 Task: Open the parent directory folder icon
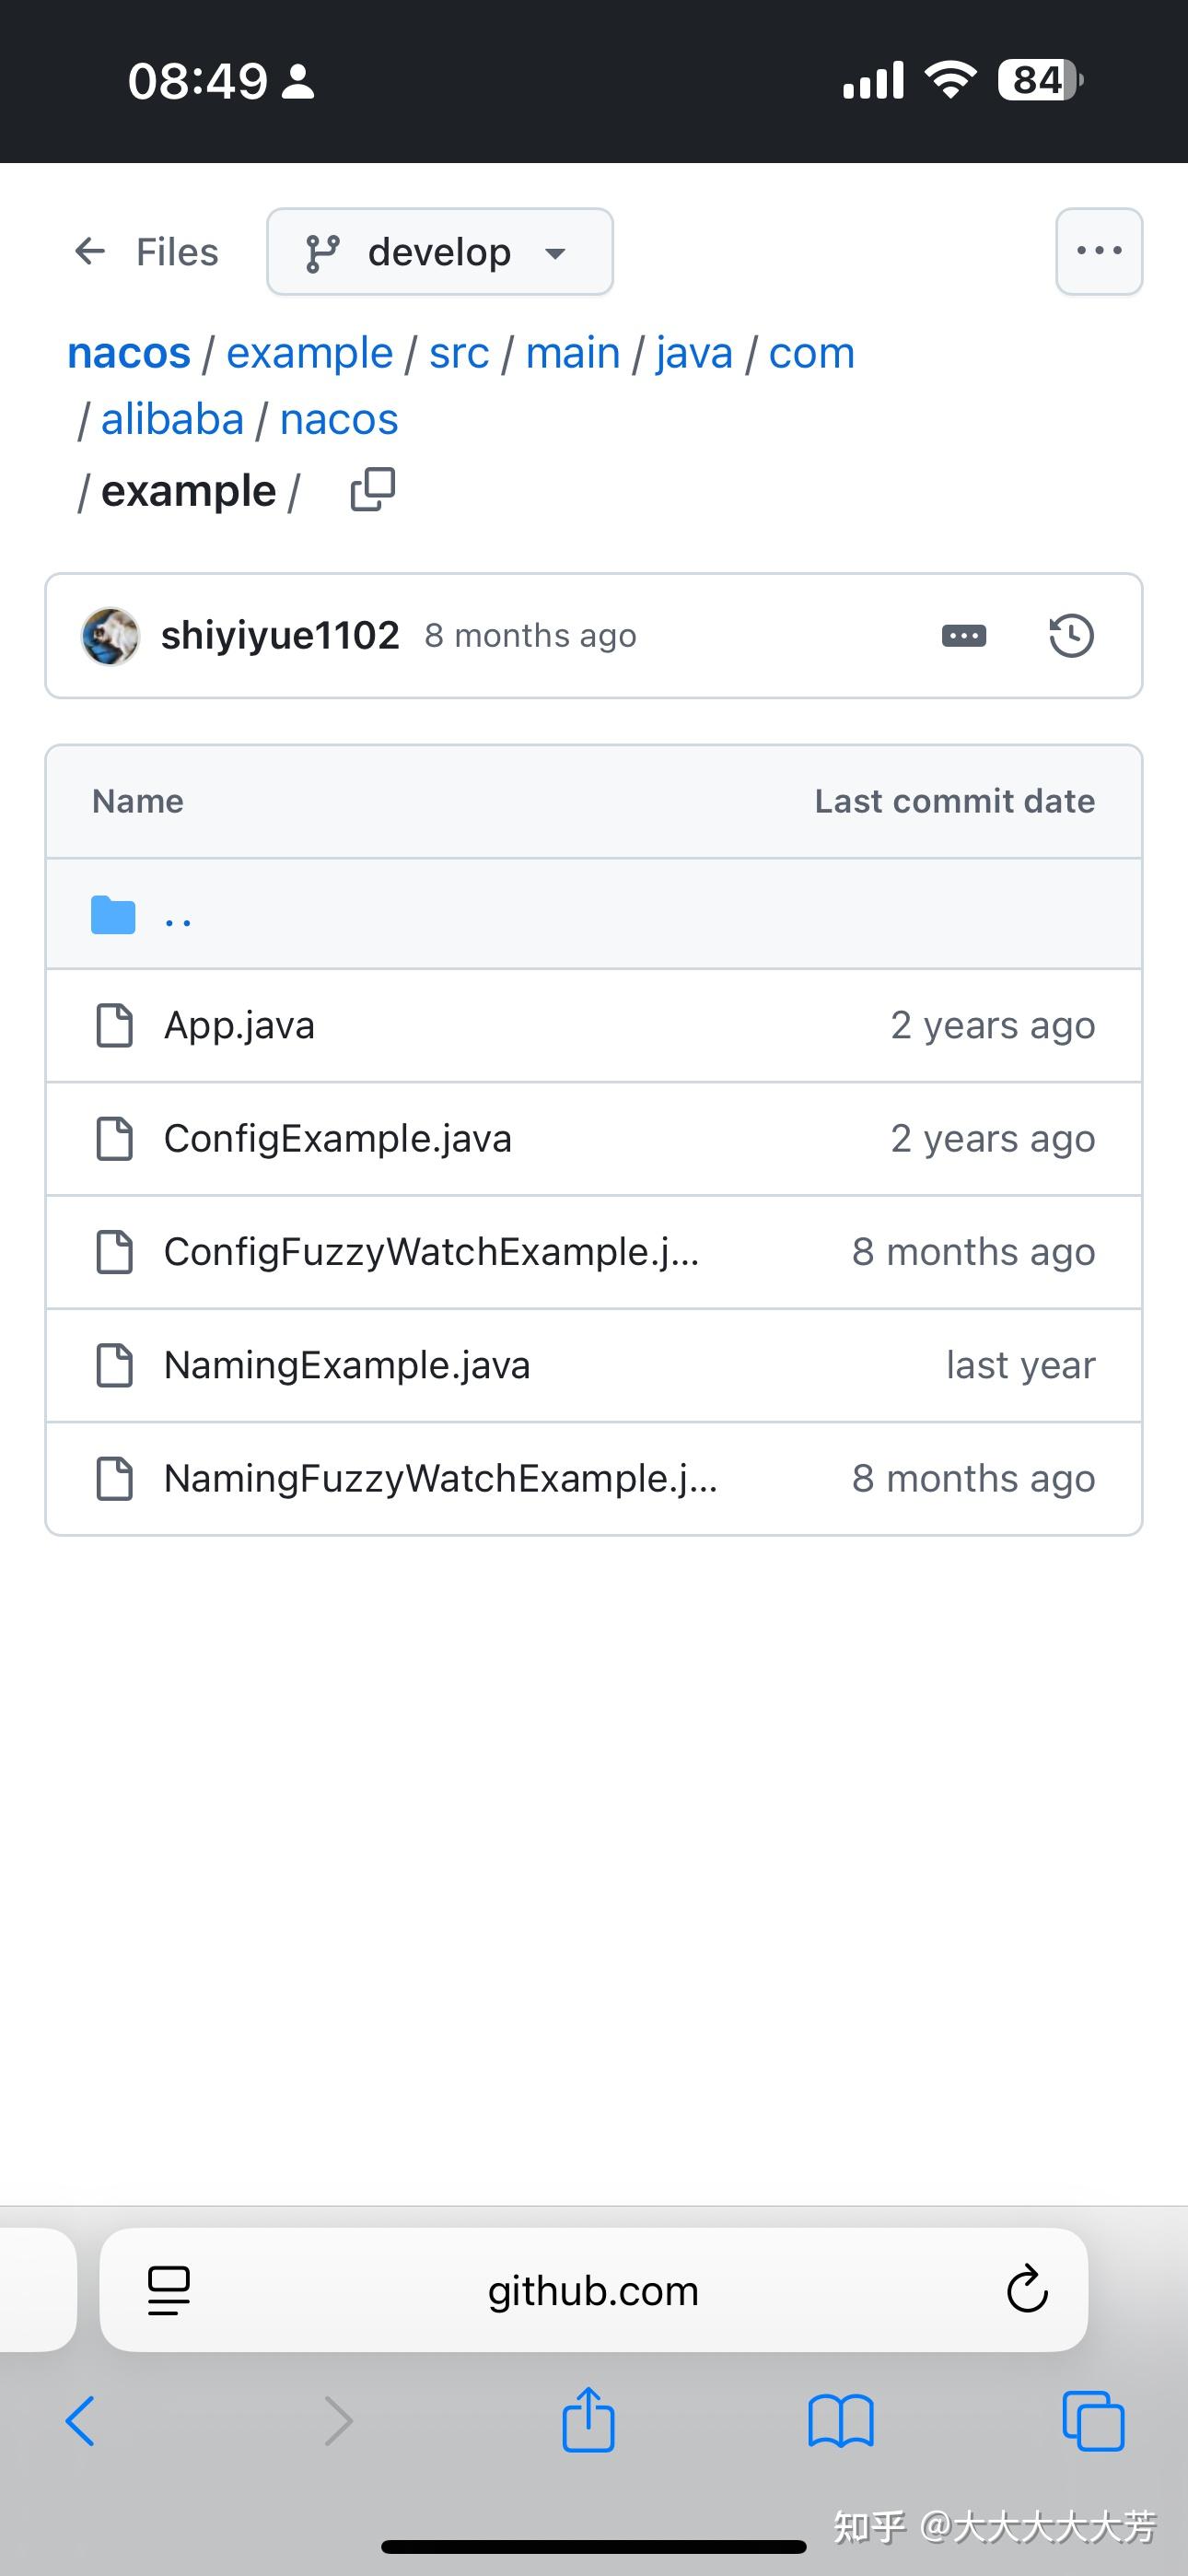tap(113, 914)
